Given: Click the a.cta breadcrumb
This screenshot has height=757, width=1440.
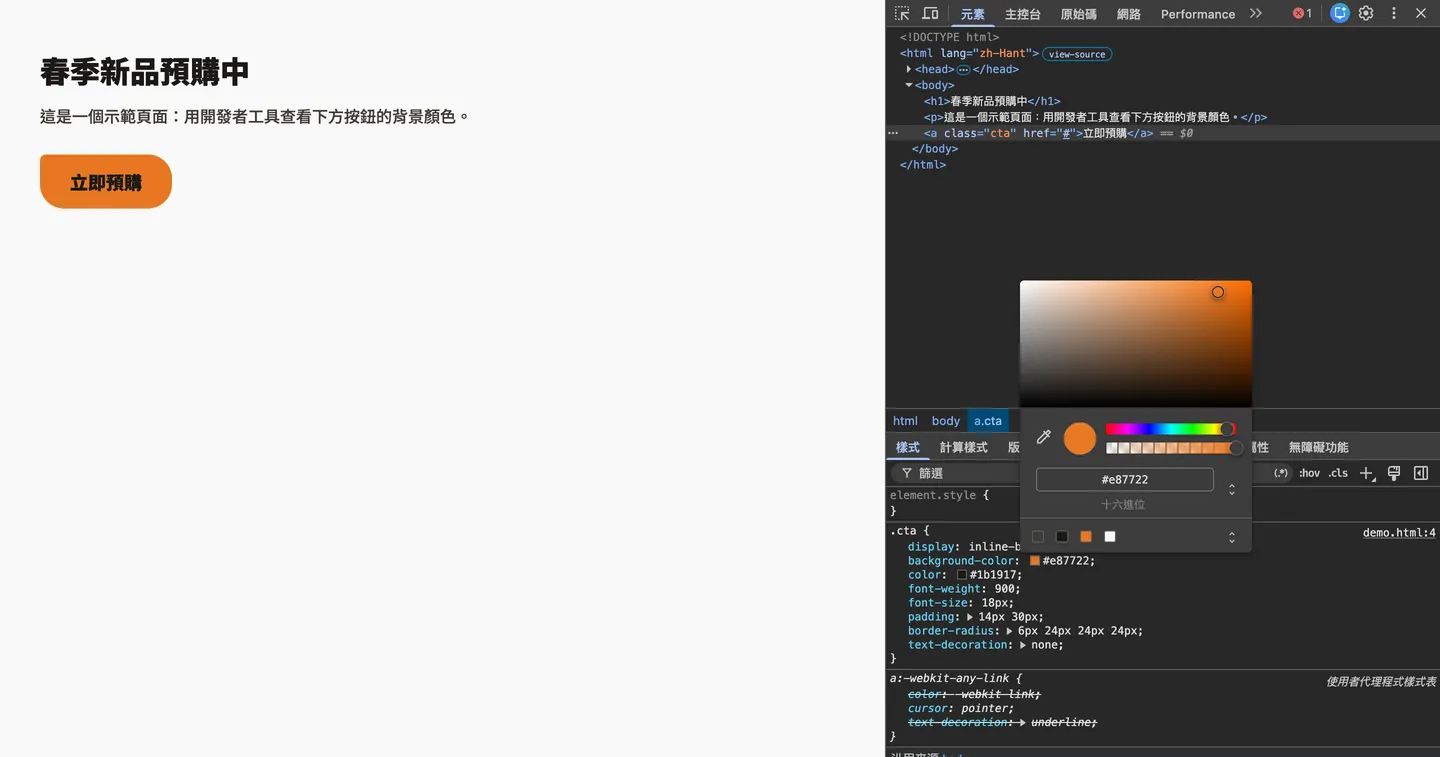Looking at the screenshot, I should (988, 421).
